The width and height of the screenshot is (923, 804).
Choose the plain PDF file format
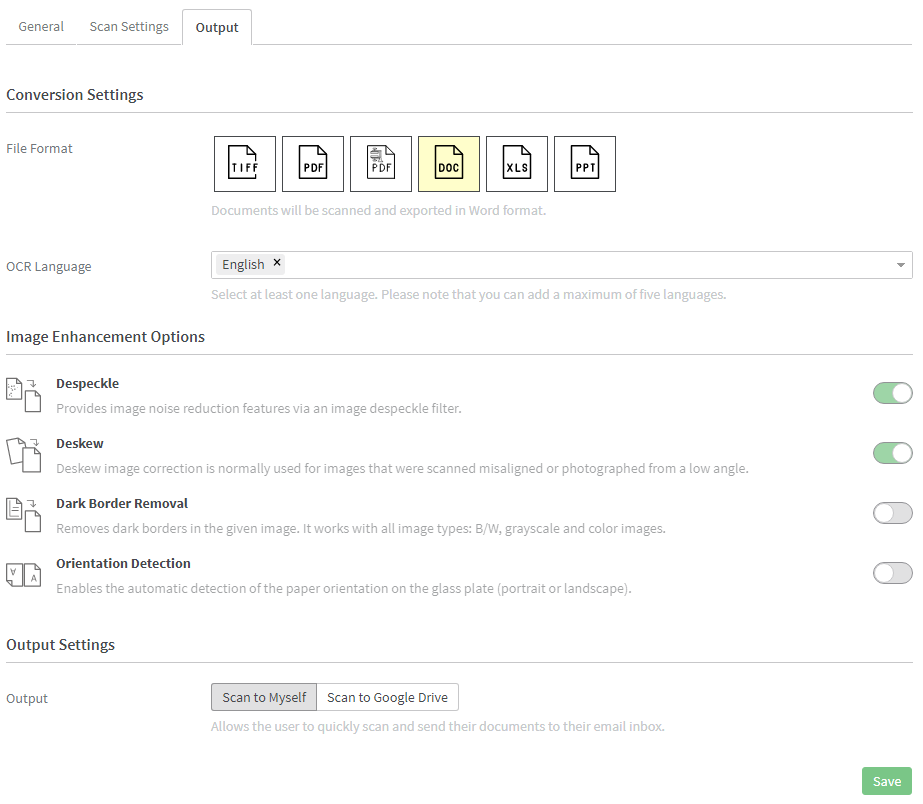click(313, 164)
